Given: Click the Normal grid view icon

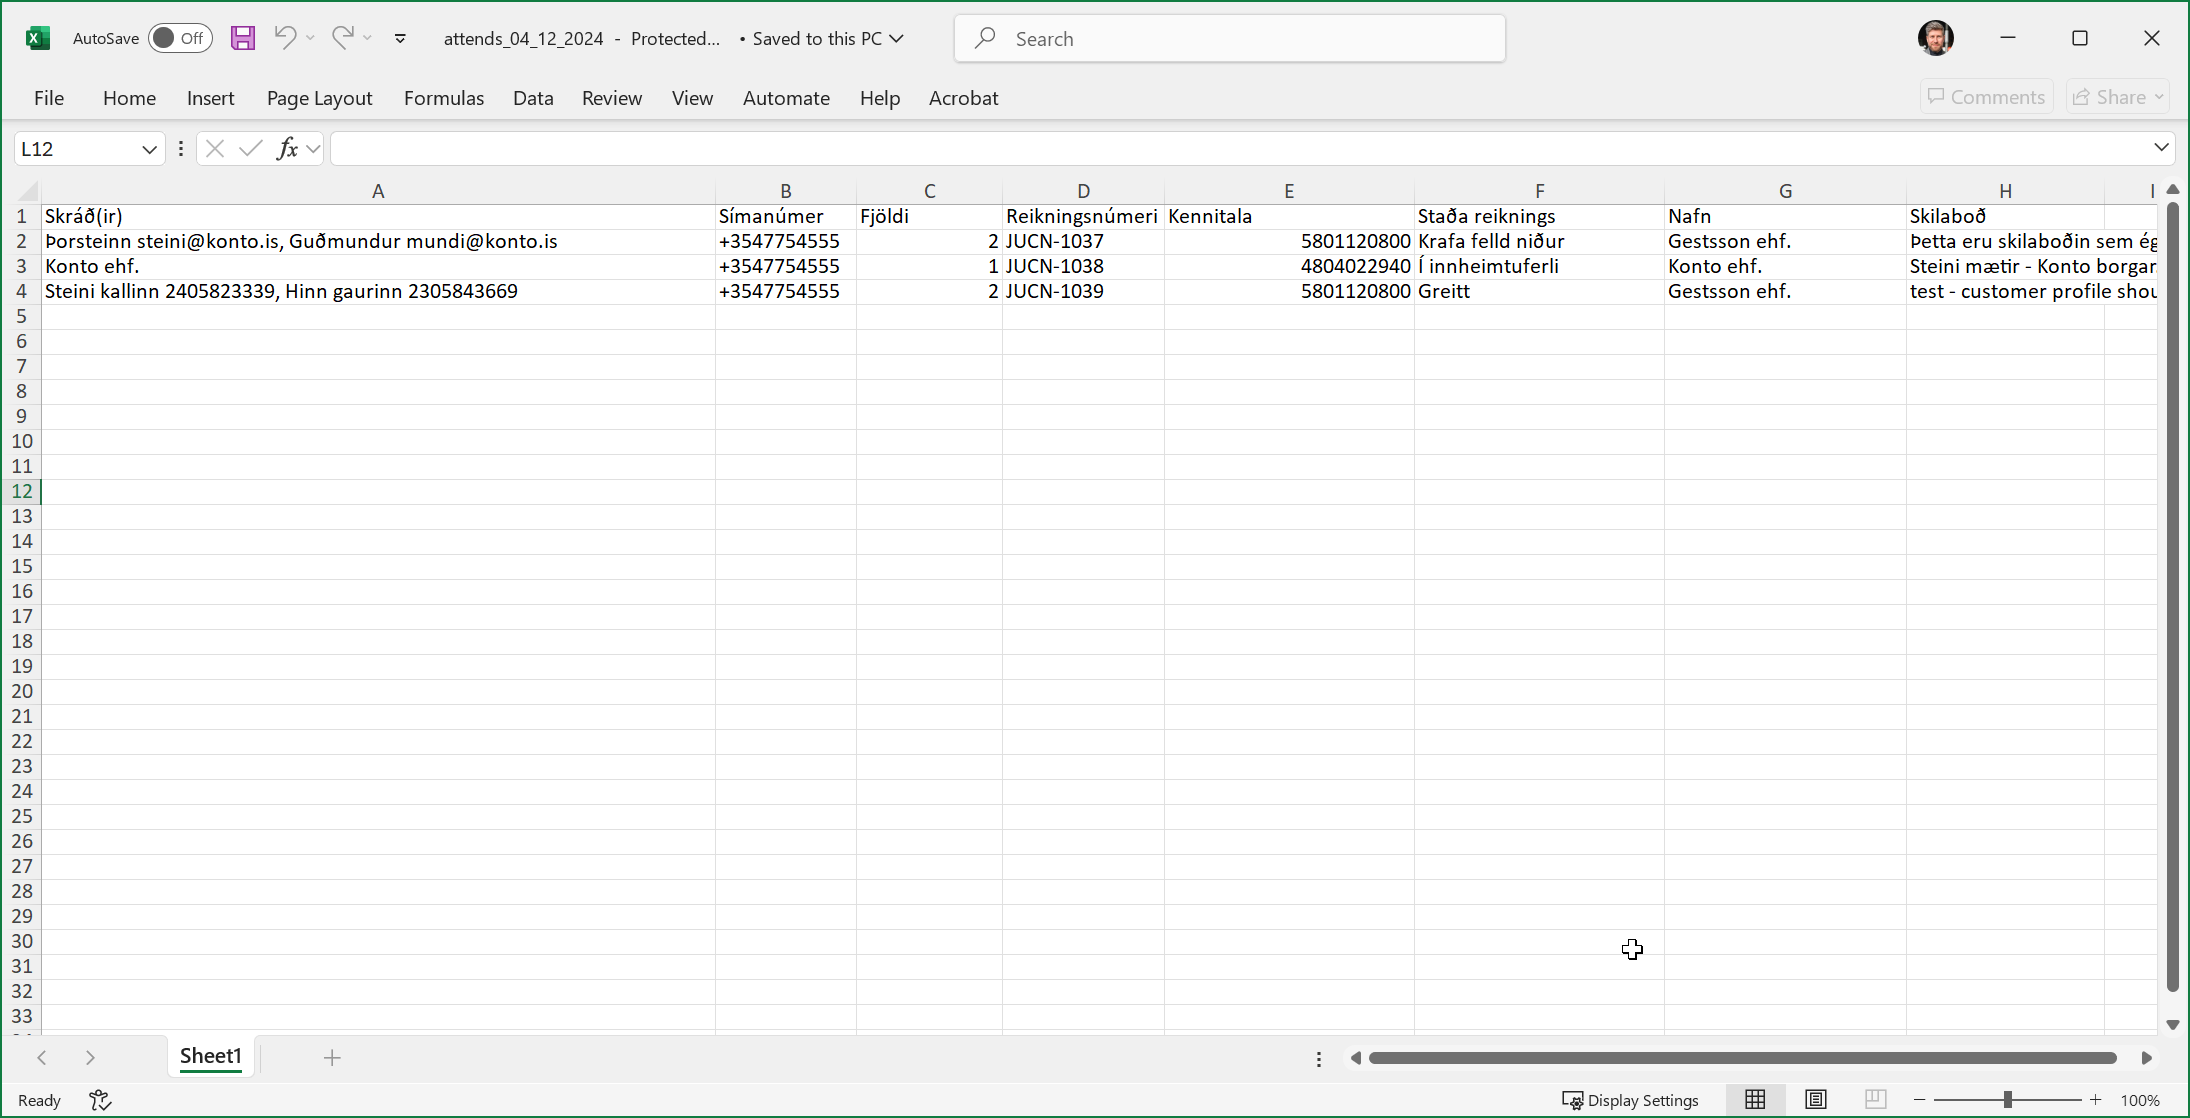Looking at the screenshot, I should tap(1755, 1100).
